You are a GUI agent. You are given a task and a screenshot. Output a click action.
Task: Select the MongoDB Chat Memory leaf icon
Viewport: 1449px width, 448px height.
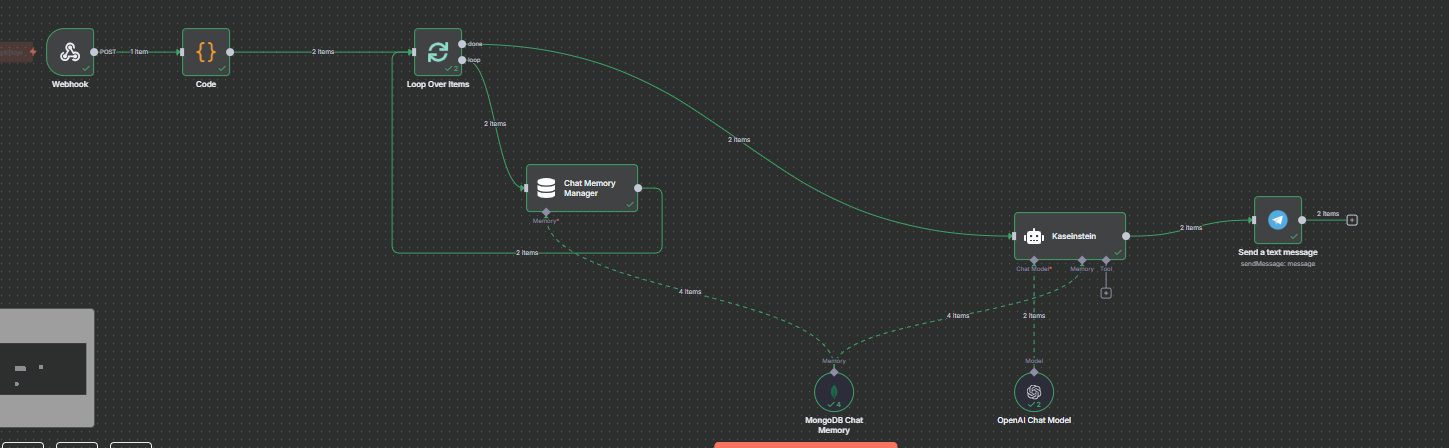[x=834, y=392]
